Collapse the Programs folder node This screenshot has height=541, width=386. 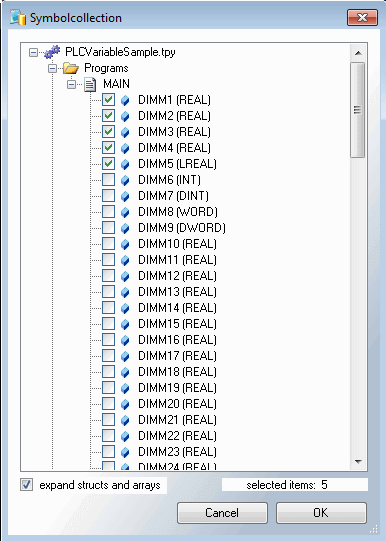[x=52, y=68]
